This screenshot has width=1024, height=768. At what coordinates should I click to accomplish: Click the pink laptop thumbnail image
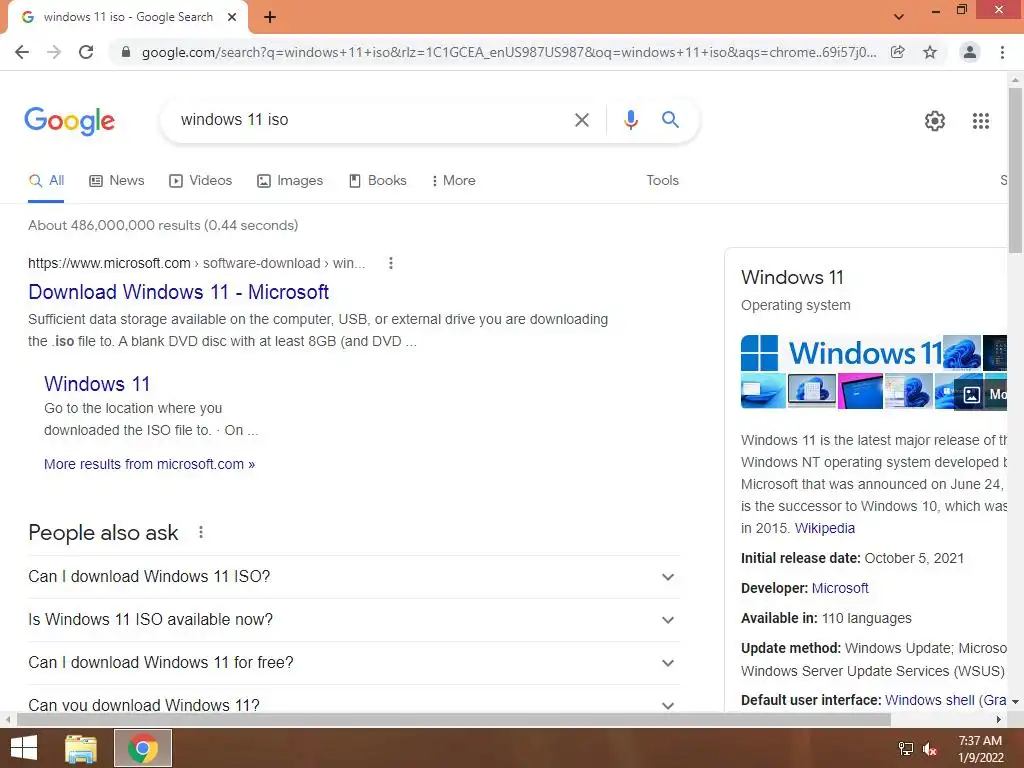(x=860, y=391)
